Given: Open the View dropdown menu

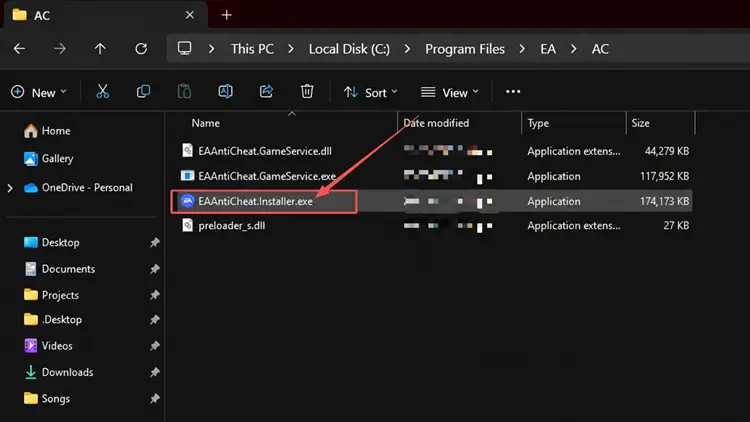Looking at the screenshot, I should coord(450,92).
